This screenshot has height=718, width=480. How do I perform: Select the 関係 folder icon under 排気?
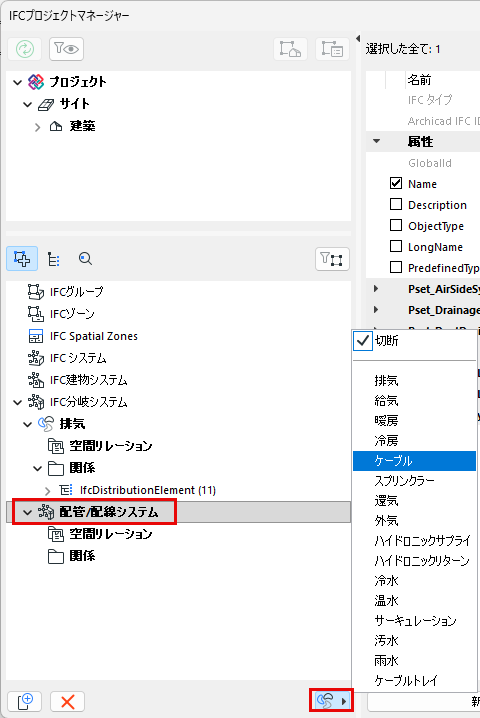(56, 468)
